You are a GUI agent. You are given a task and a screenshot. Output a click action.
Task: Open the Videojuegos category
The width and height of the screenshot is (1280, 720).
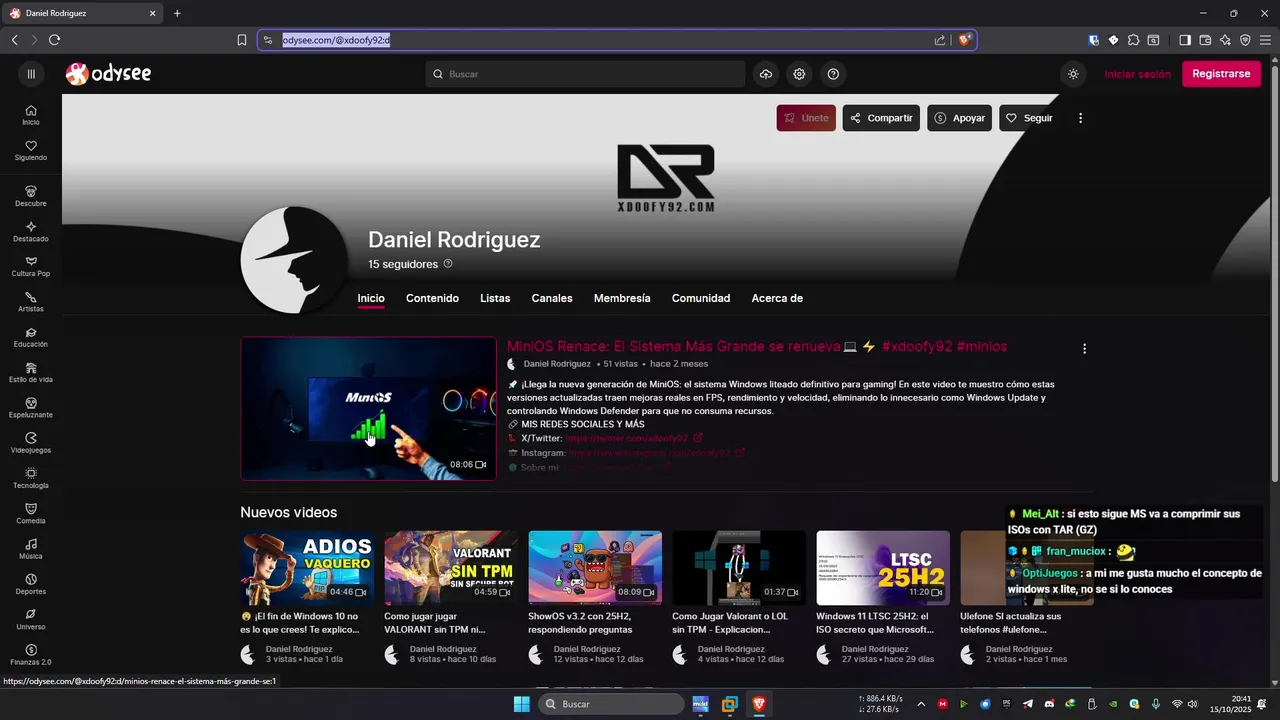31,444
